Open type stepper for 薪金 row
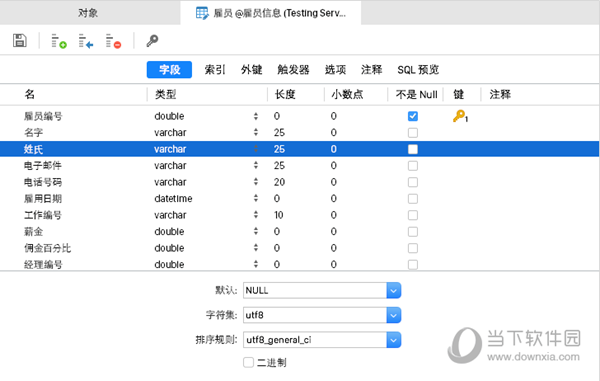 (256, 231)
